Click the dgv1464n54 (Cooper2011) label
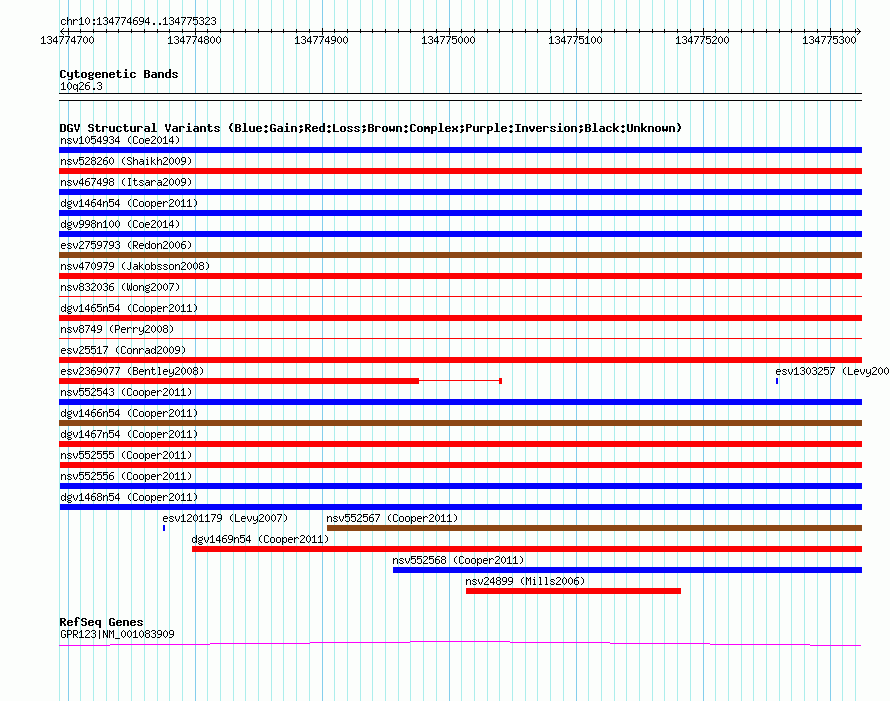This screenshot has width=890, height=701. 129,203
